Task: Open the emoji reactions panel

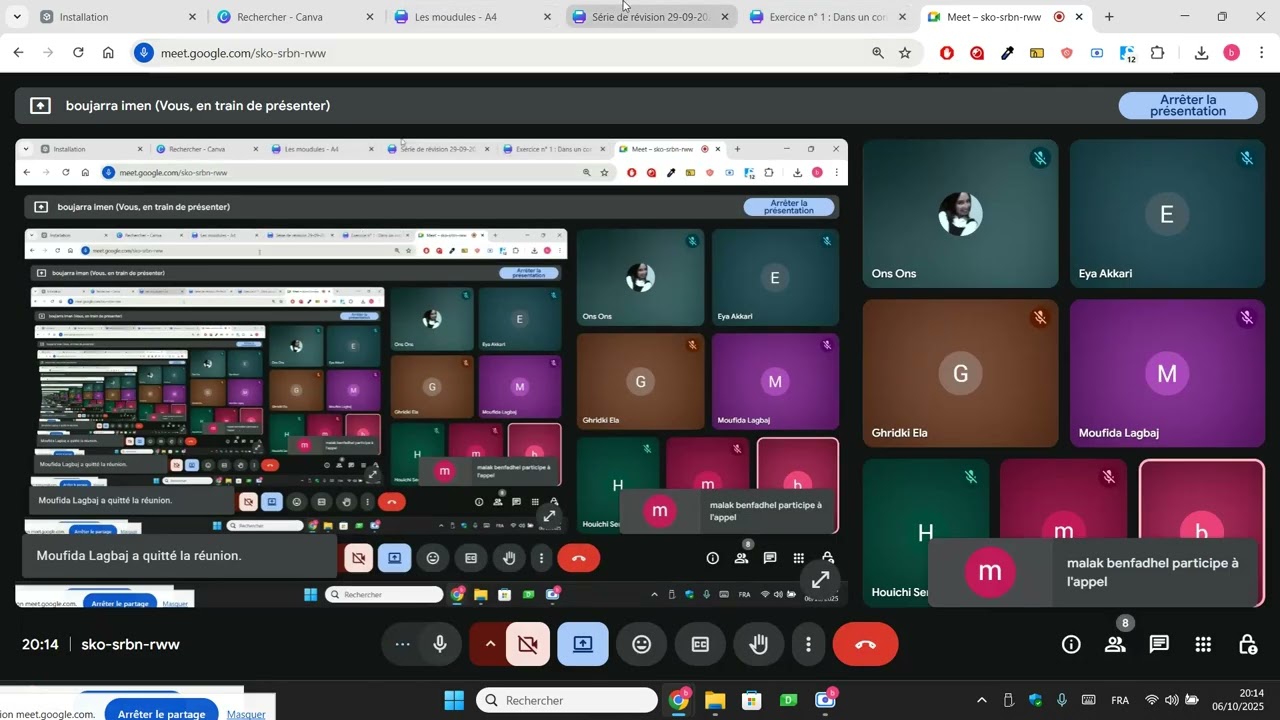Action: tap(642, 645)
